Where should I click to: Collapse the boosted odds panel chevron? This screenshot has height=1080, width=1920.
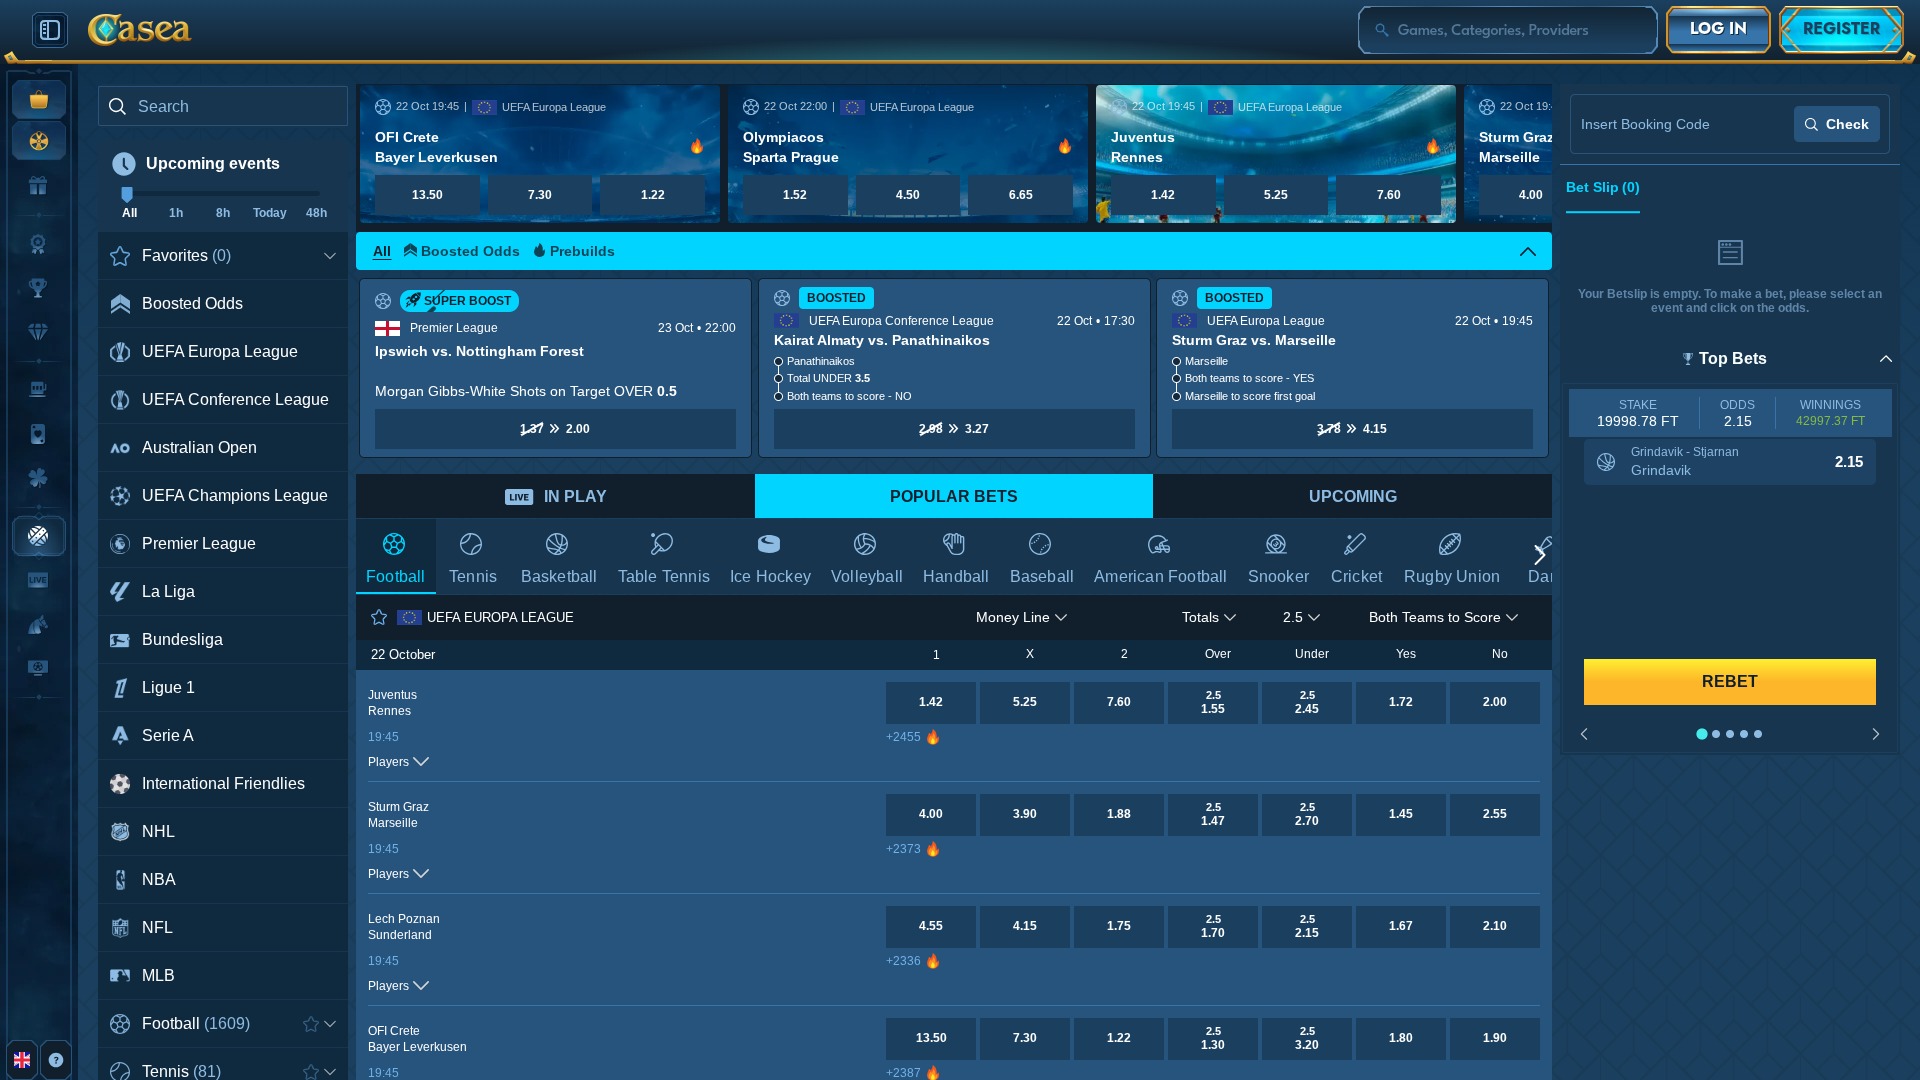1528,251
